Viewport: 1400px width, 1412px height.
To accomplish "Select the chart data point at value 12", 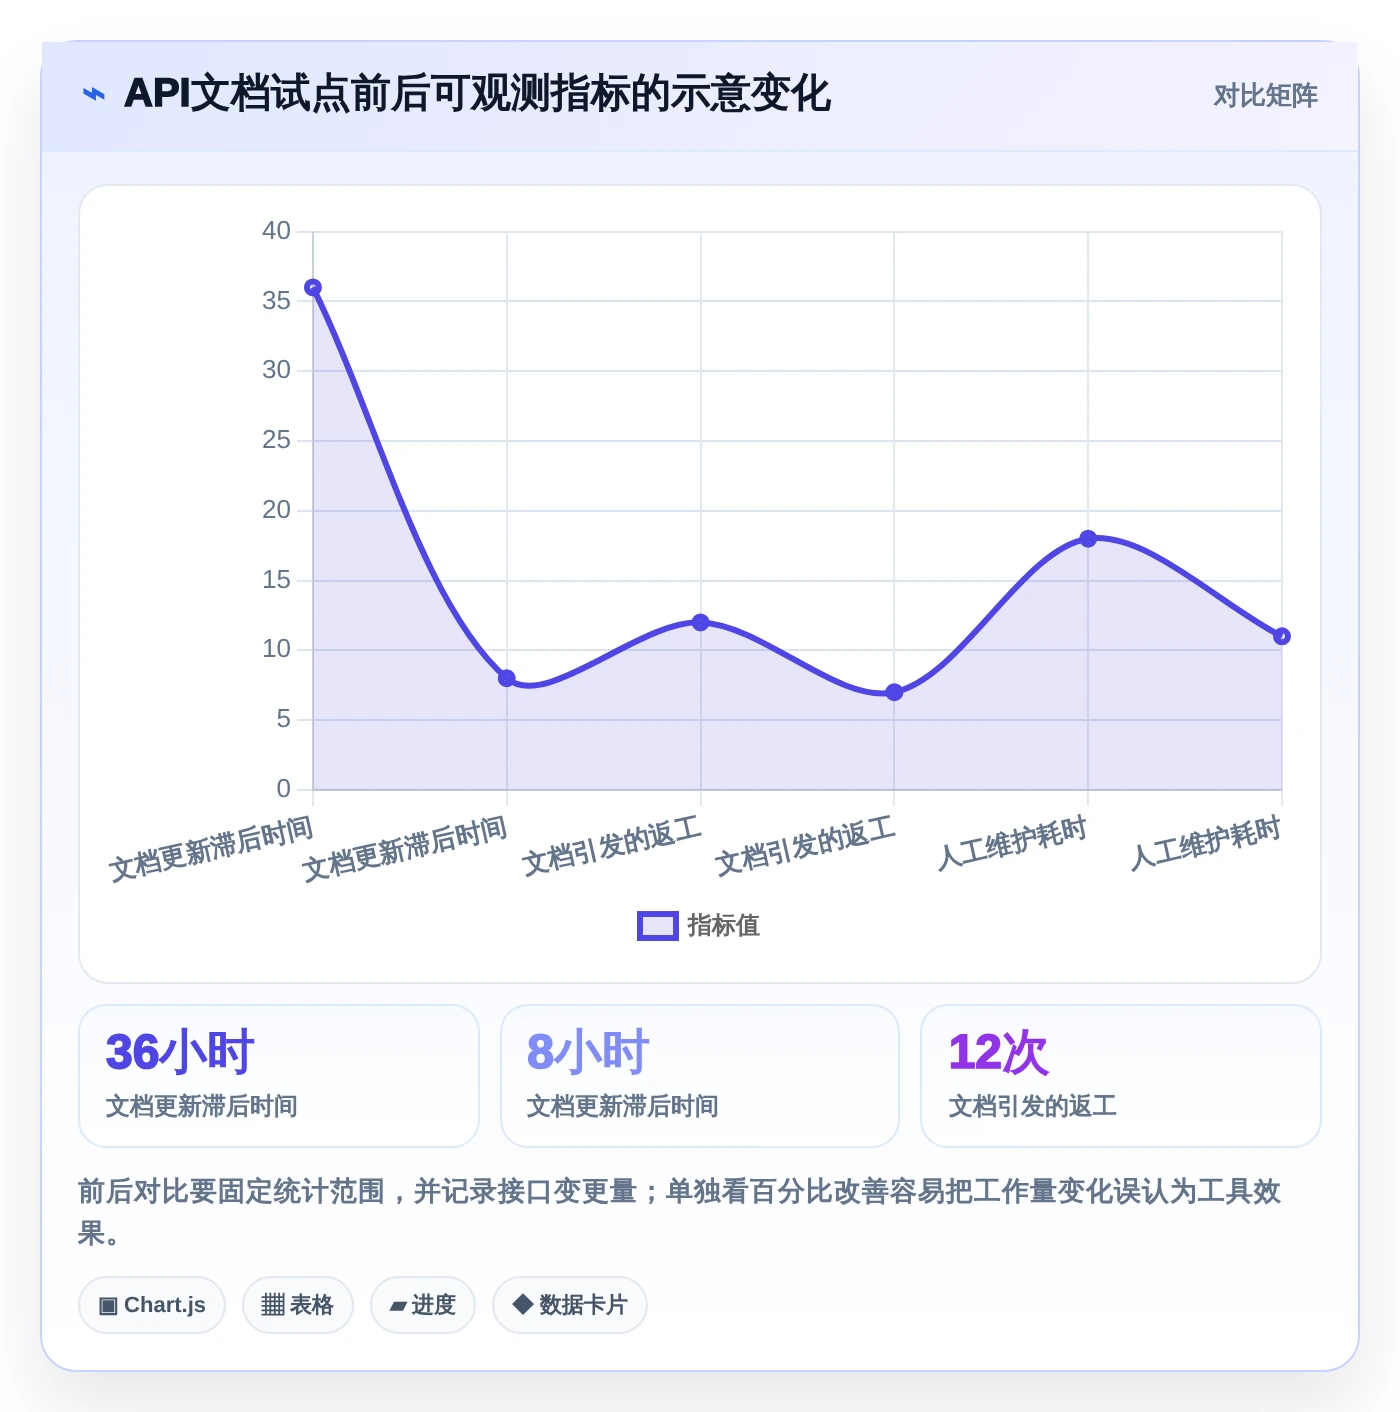I will point(700,622).
